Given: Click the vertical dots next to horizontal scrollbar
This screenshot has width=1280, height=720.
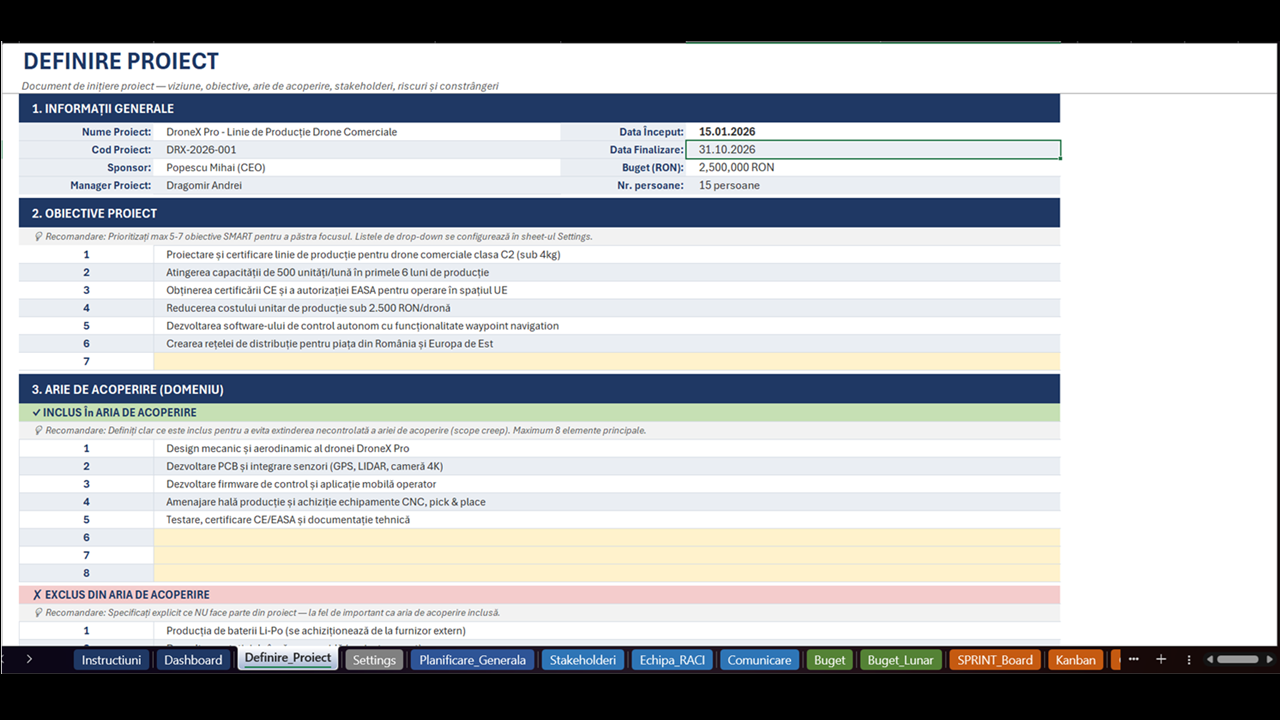Looking at the screenshot, I should coord(1189,659).
